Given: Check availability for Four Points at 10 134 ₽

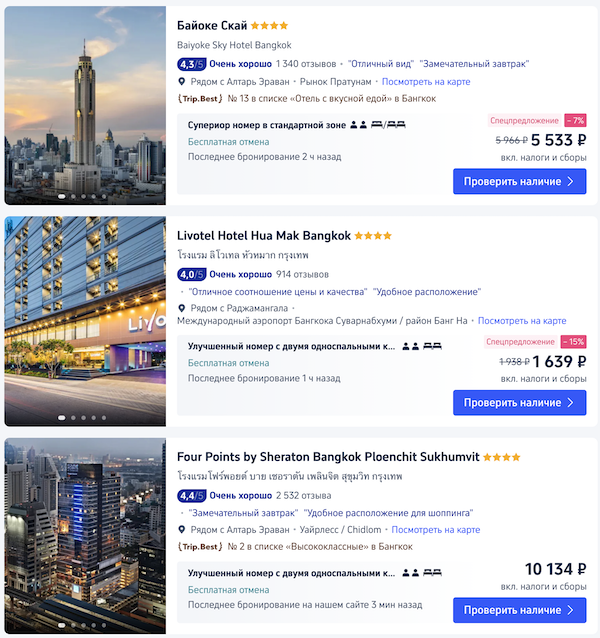Looking at the screenshot, I should [x=519, y=610].
